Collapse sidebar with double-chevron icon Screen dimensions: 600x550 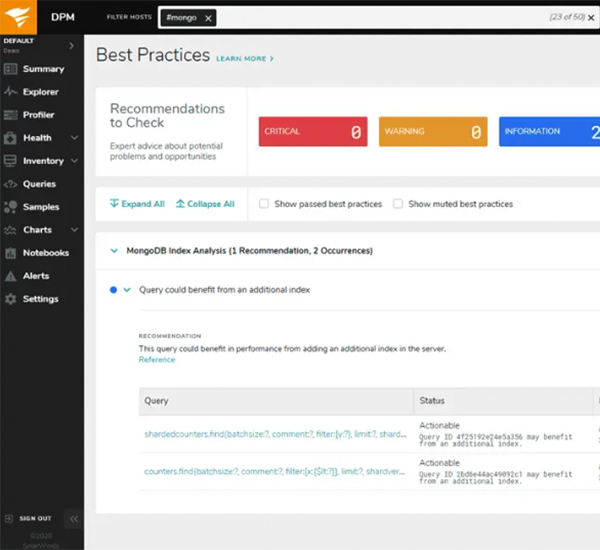(x=74, y=519)
